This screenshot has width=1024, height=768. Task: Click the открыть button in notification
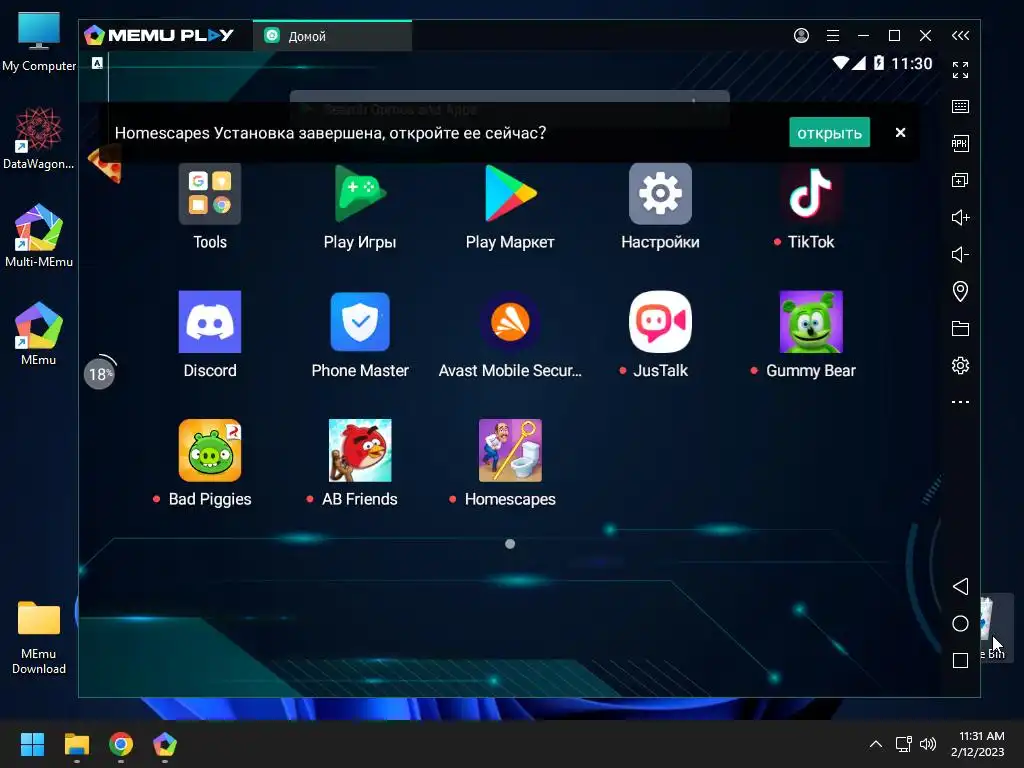tap(829, 133)
